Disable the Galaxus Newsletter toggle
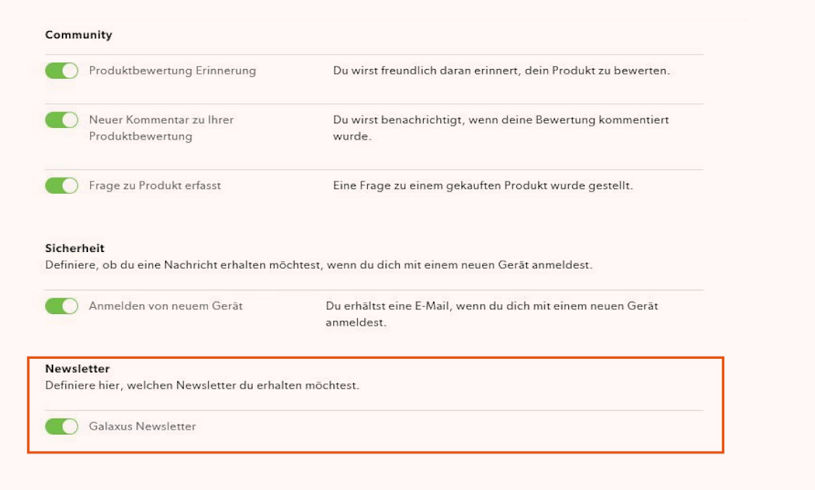Image resolution: width=815 pixels, height=490 pixels. (61, 427)
